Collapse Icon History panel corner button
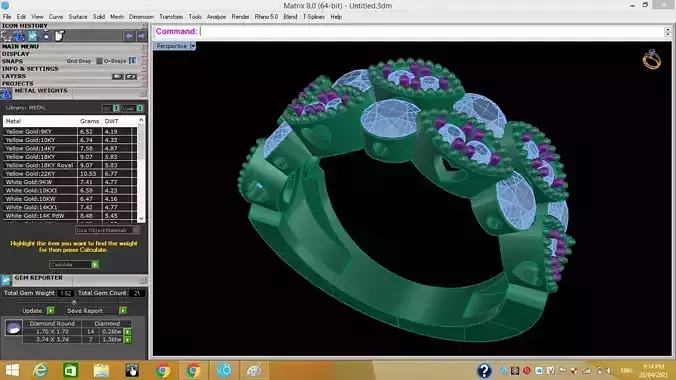The height and width of the screenshot is (380, 676). pos(144,26)
